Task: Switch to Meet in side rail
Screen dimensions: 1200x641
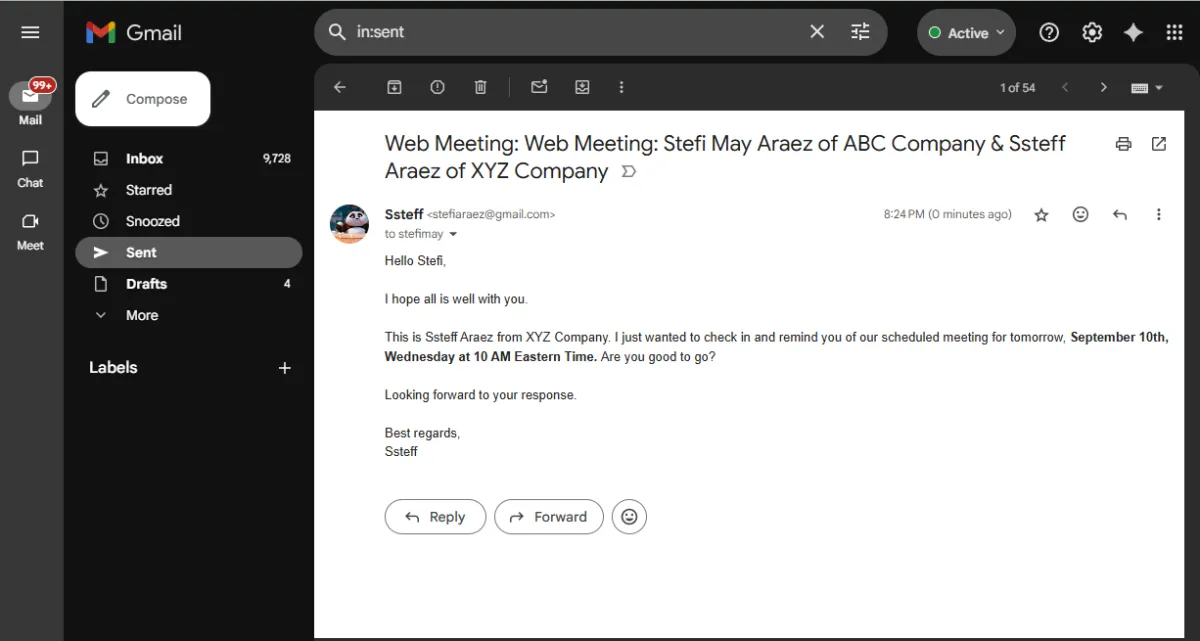Action: click(x=30, y=231)
